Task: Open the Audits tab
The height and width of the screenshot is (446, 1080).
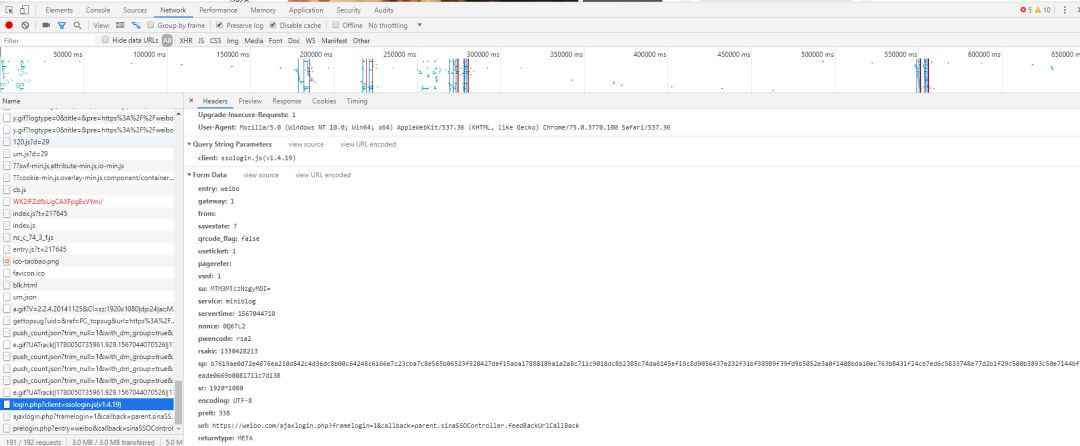Action: point(384,10)
